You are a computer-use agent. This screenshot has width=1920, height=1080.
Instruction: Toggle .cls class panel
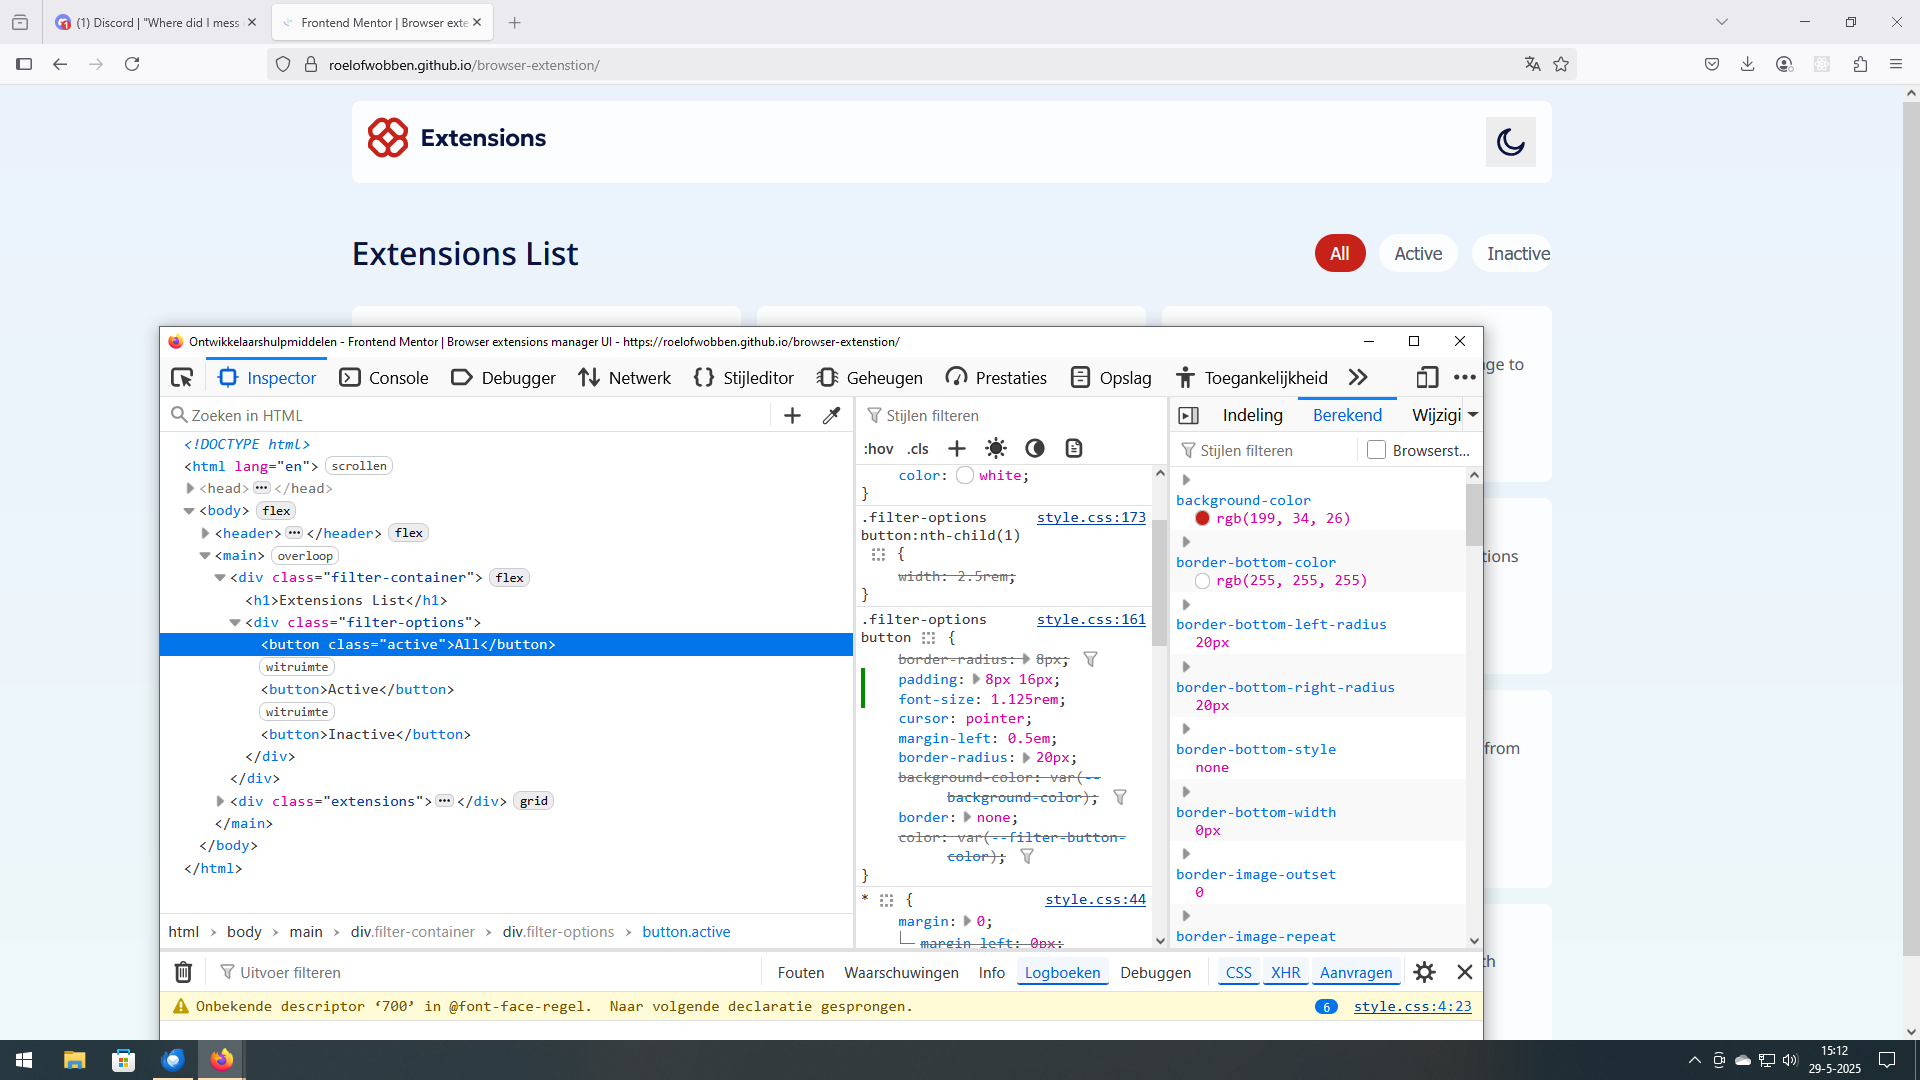[918, 449]
